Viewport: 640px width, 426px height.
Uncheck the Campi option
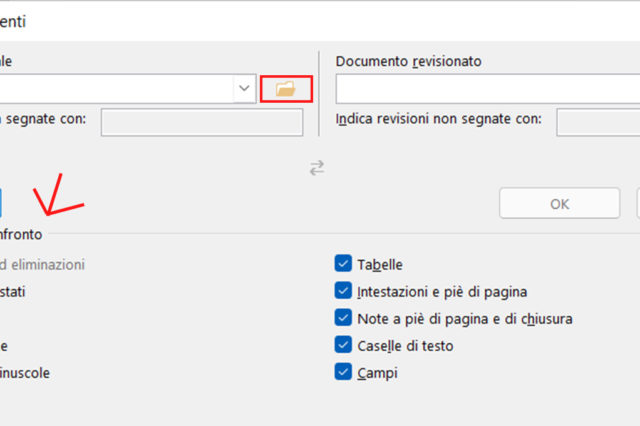[342, 373]
